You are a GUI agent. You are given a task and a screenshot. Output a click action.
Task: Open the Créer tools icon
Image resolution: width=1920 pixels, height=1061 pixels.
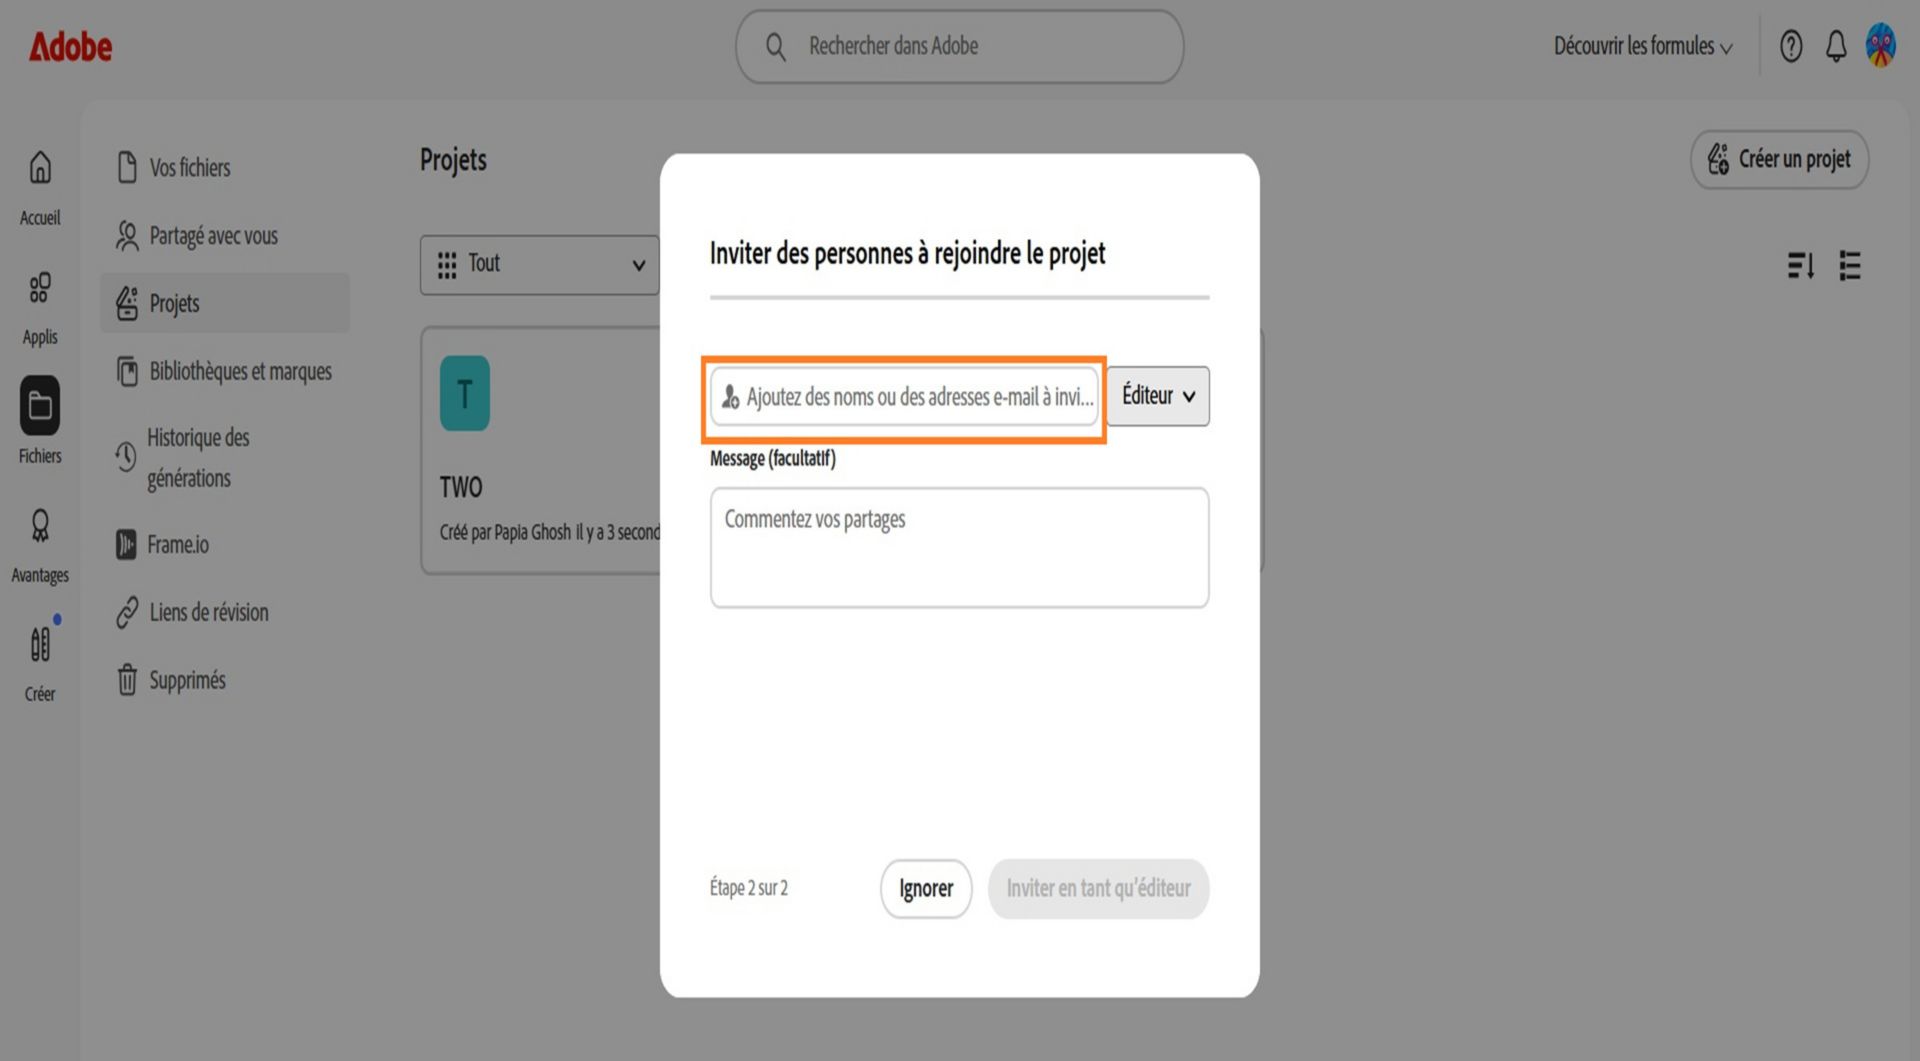coord(40,645)
